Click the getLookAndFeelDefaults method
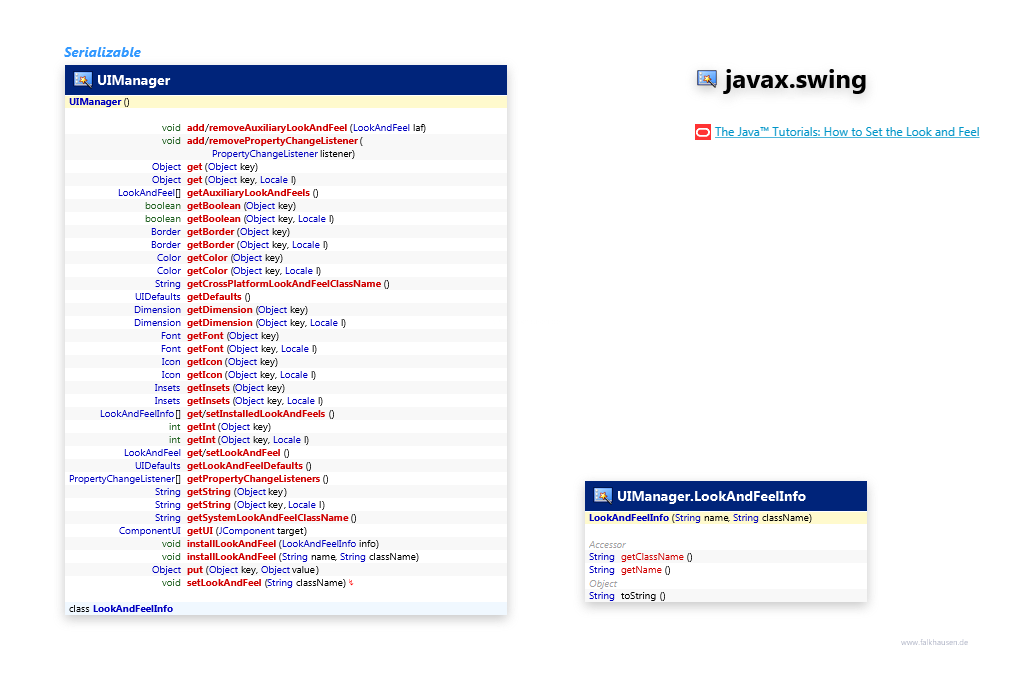Viewport: 1026px width, 688px height. tap(245, 466)
